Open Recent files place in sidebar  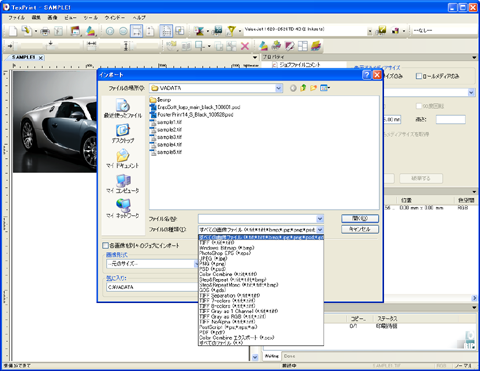click(x=123, y=109)
